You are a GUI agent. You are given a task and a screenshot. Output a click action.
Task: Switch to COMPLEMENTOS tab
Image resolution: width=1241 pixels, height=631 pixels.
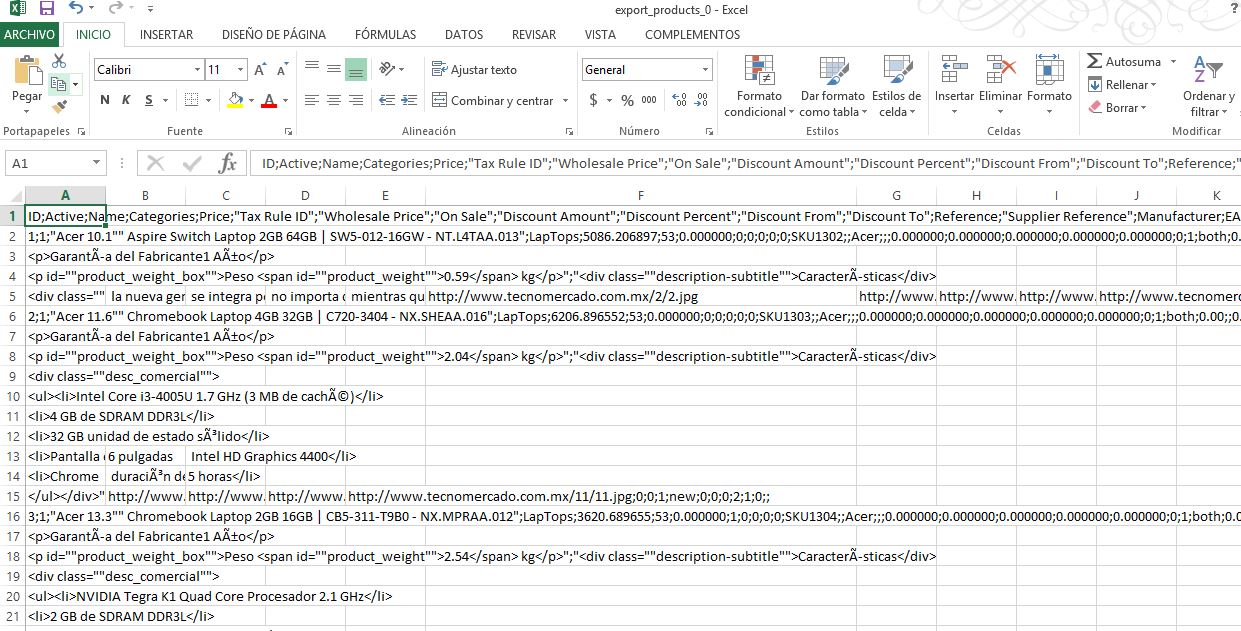click(x=693, y=34)
